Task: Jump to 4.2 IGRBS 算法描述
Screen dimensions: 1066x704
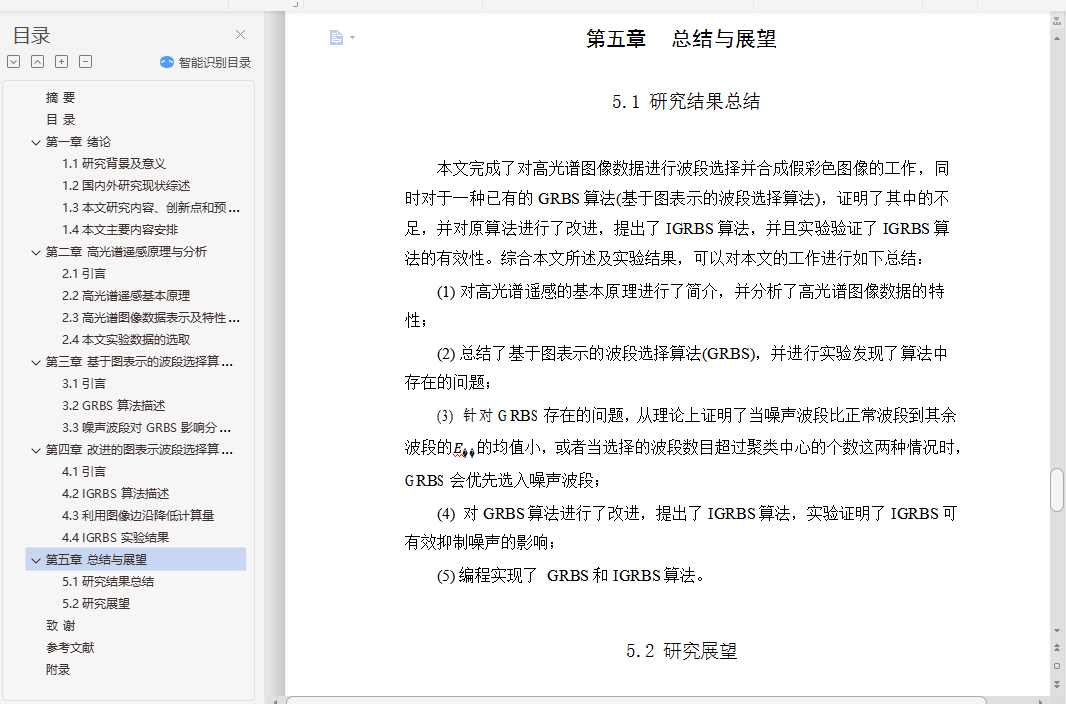Action: pyautogui.click(x=116, y=494)
